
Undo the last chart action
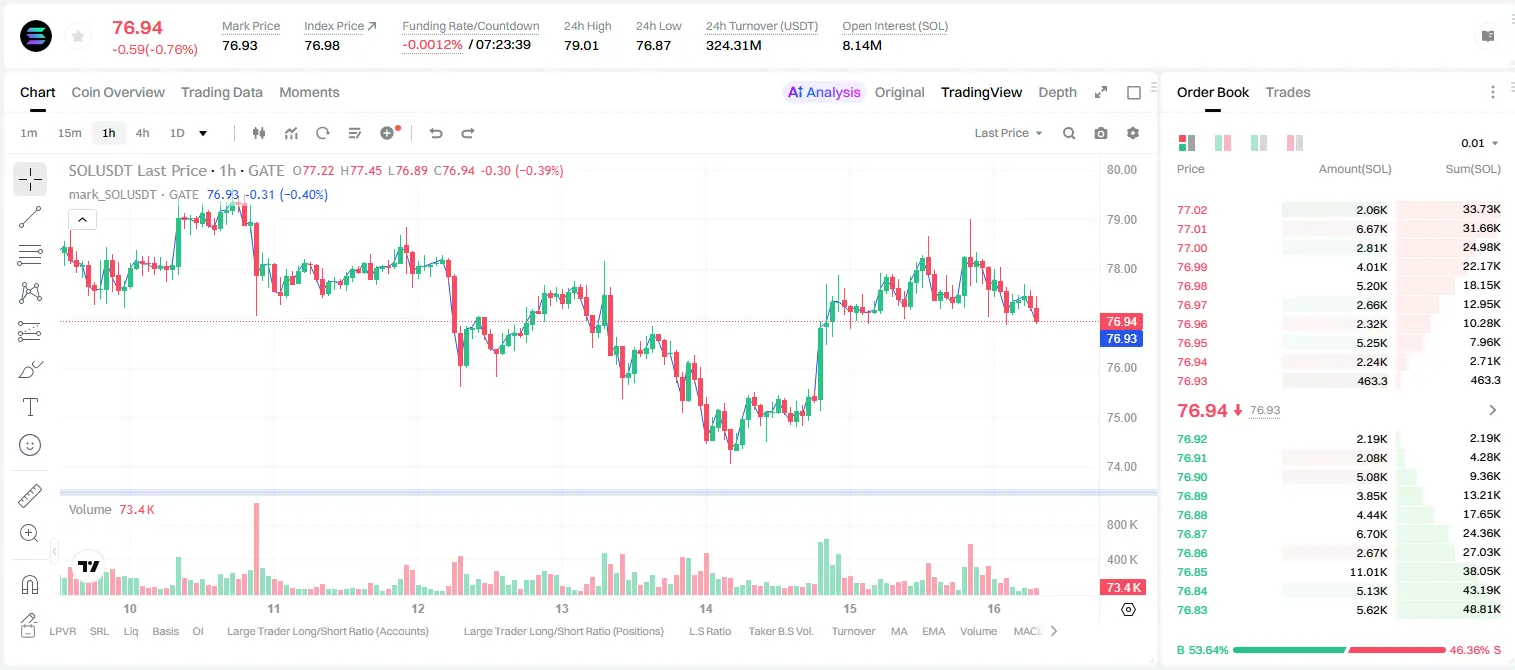point(436,133)
